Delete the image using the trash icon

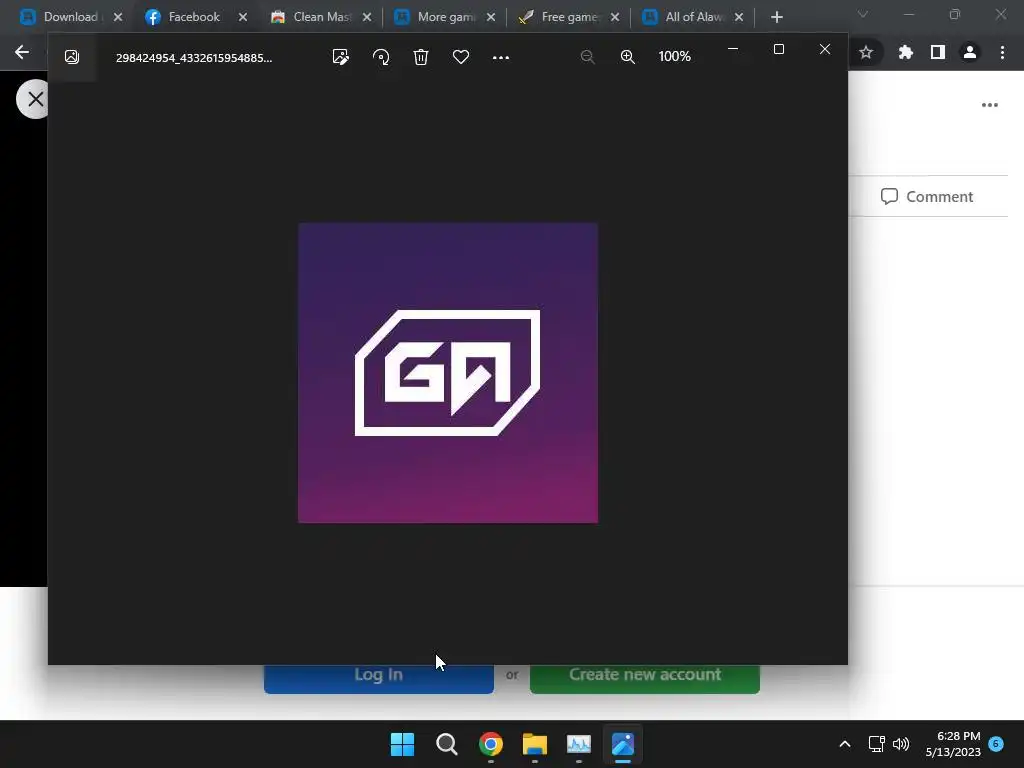[x=421, y=57]
